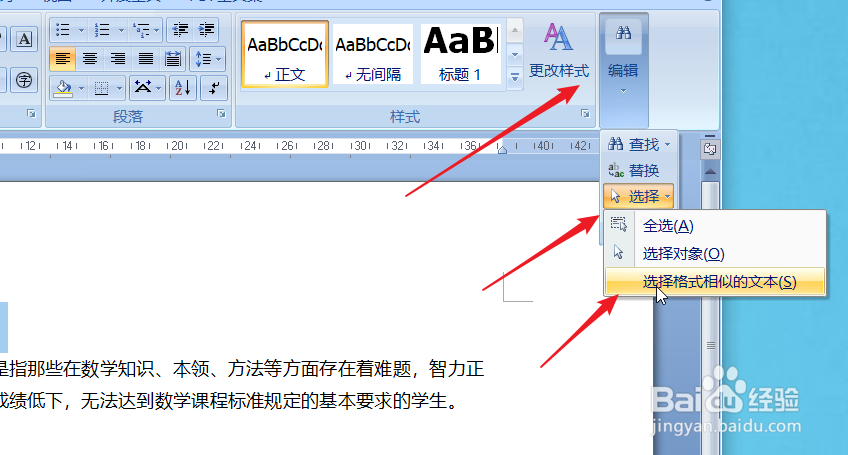The image size is (848, 455).
Task: Click 替换 replace button
Action: pos(633,170)
